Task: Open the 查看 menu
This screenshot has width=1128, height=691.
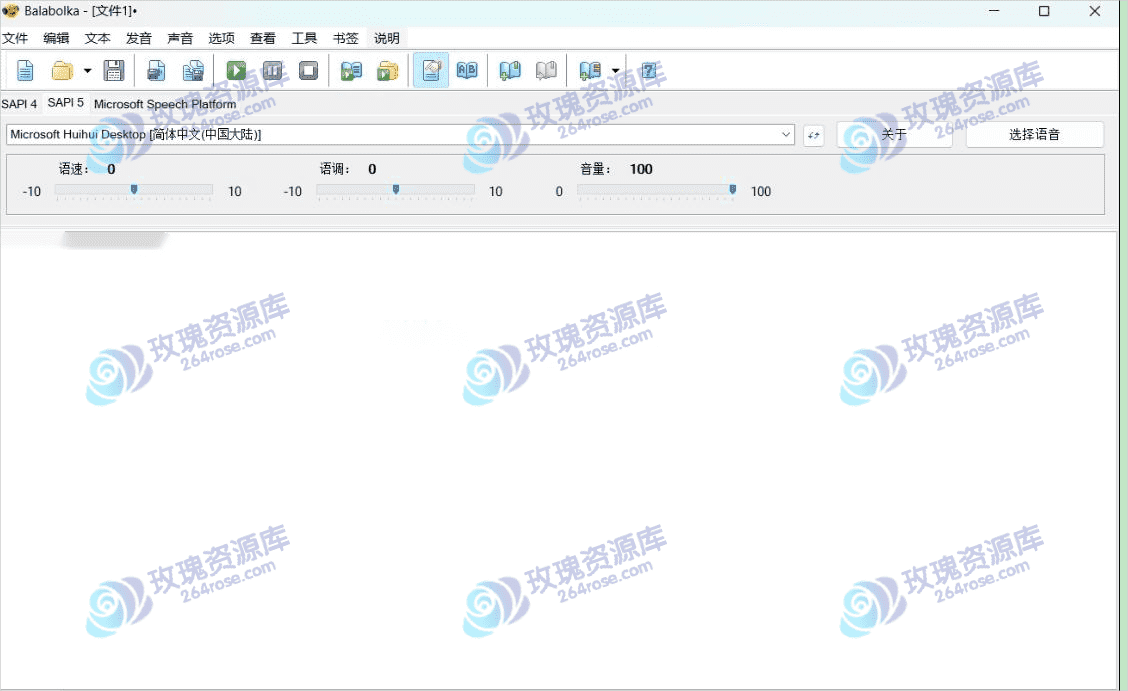Action: tap(263, 38)
